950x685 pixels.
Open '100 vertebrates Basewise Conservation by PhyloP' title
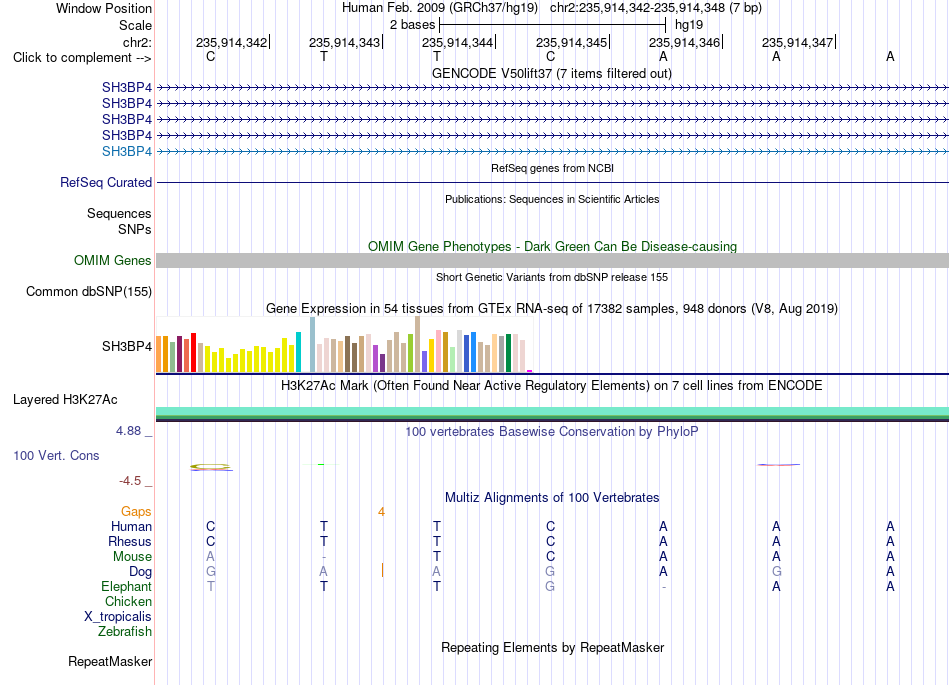[x=552, y=432]
